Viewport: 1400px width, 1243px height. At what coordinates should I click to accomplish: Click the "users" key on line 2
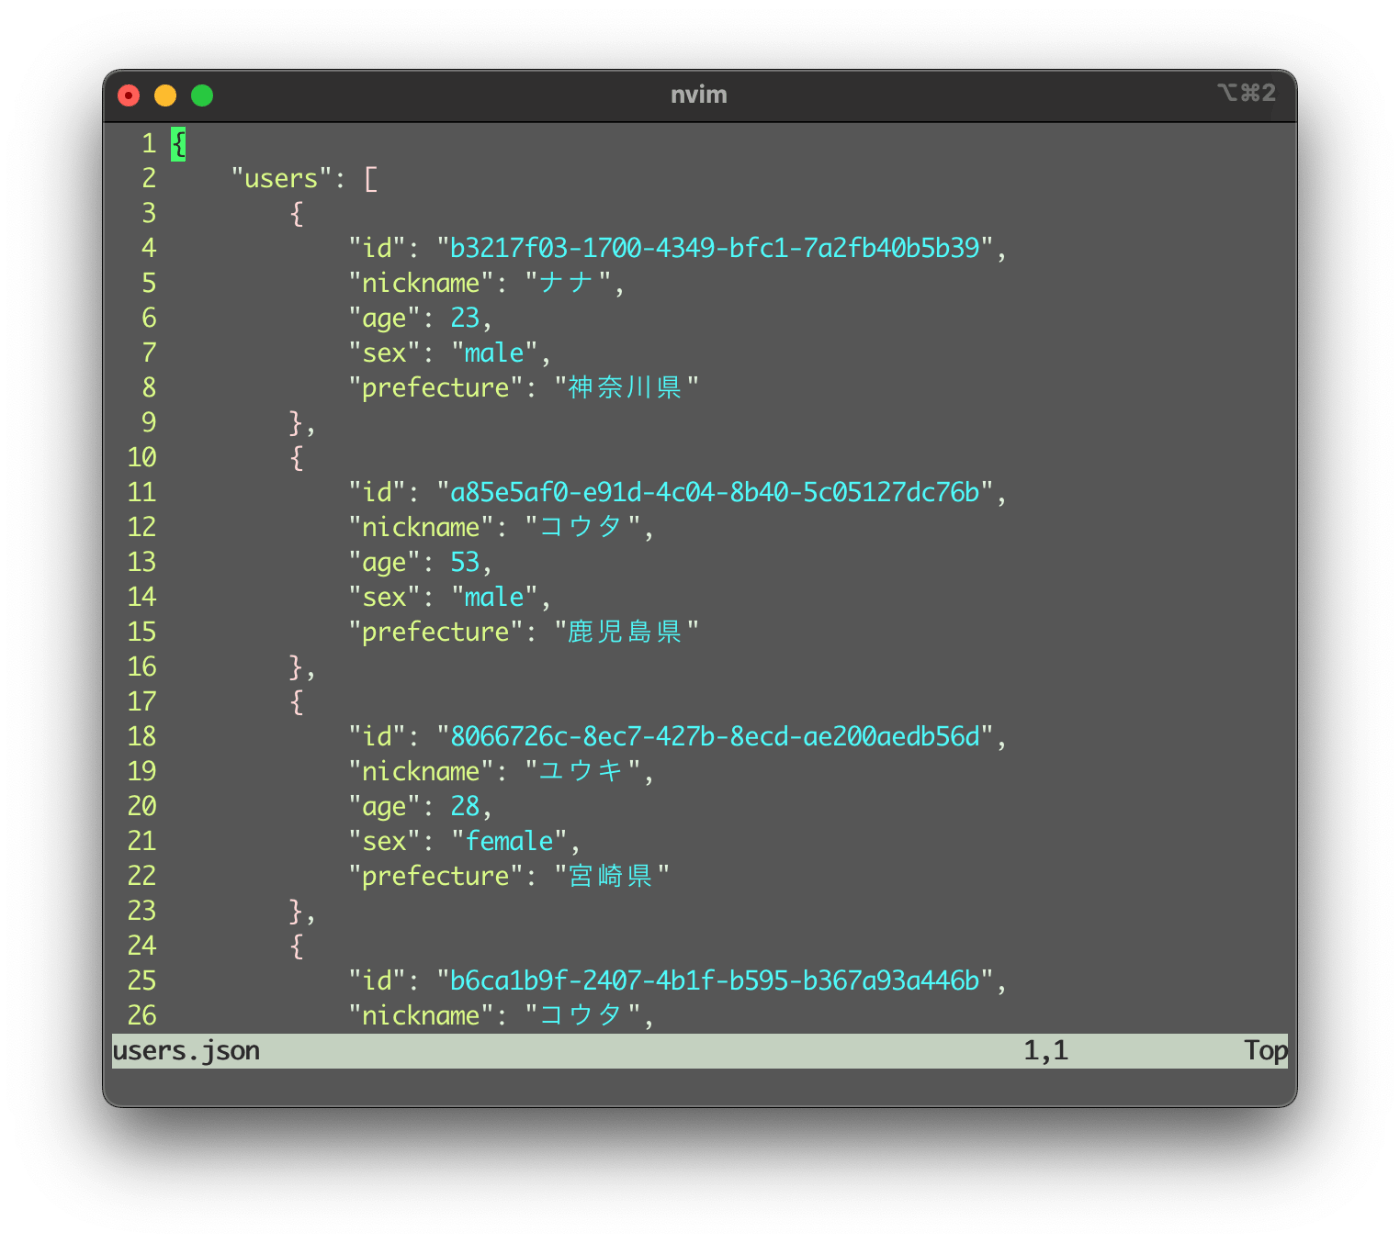coord(281,179)
